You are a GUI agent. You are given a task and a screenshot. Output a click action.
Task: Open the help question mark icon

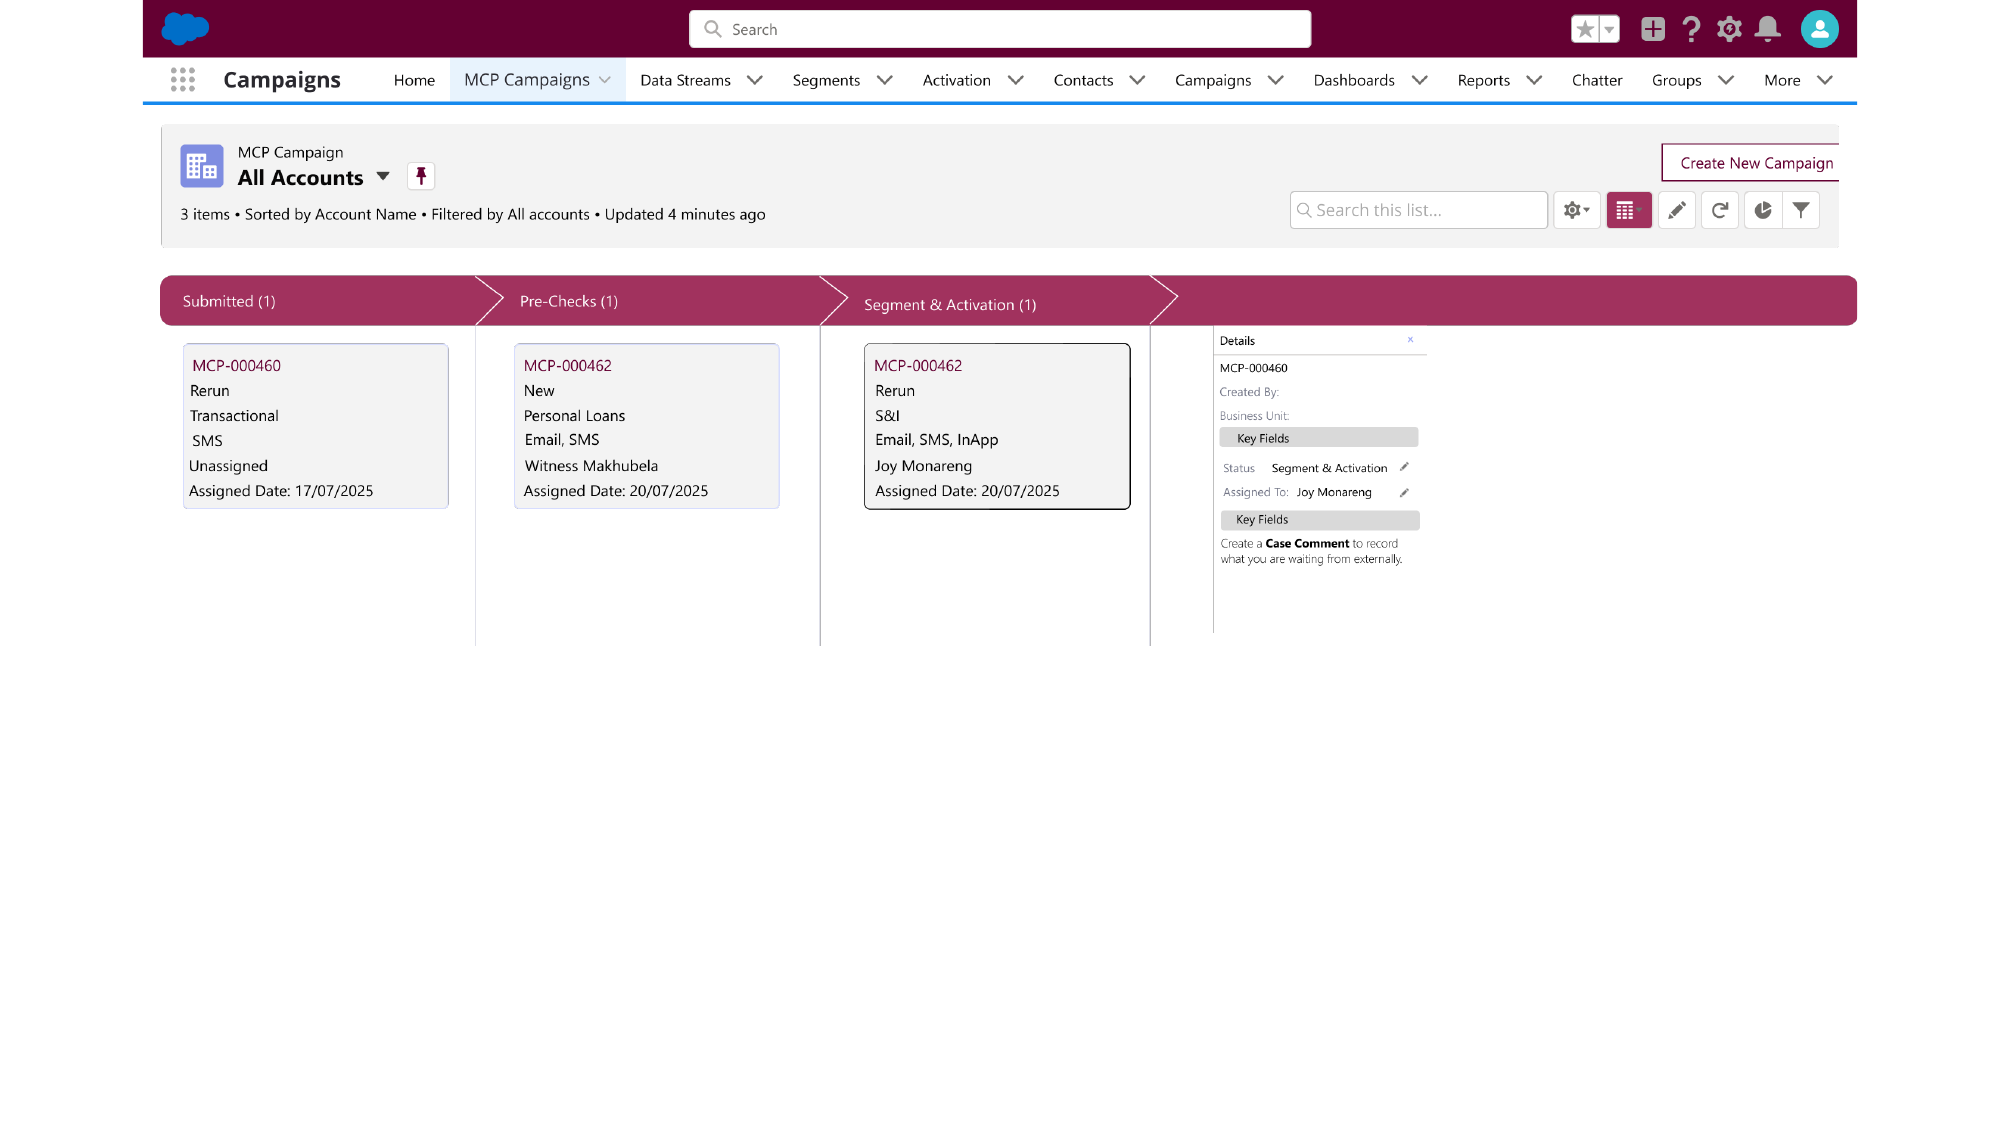[1691, 29]
